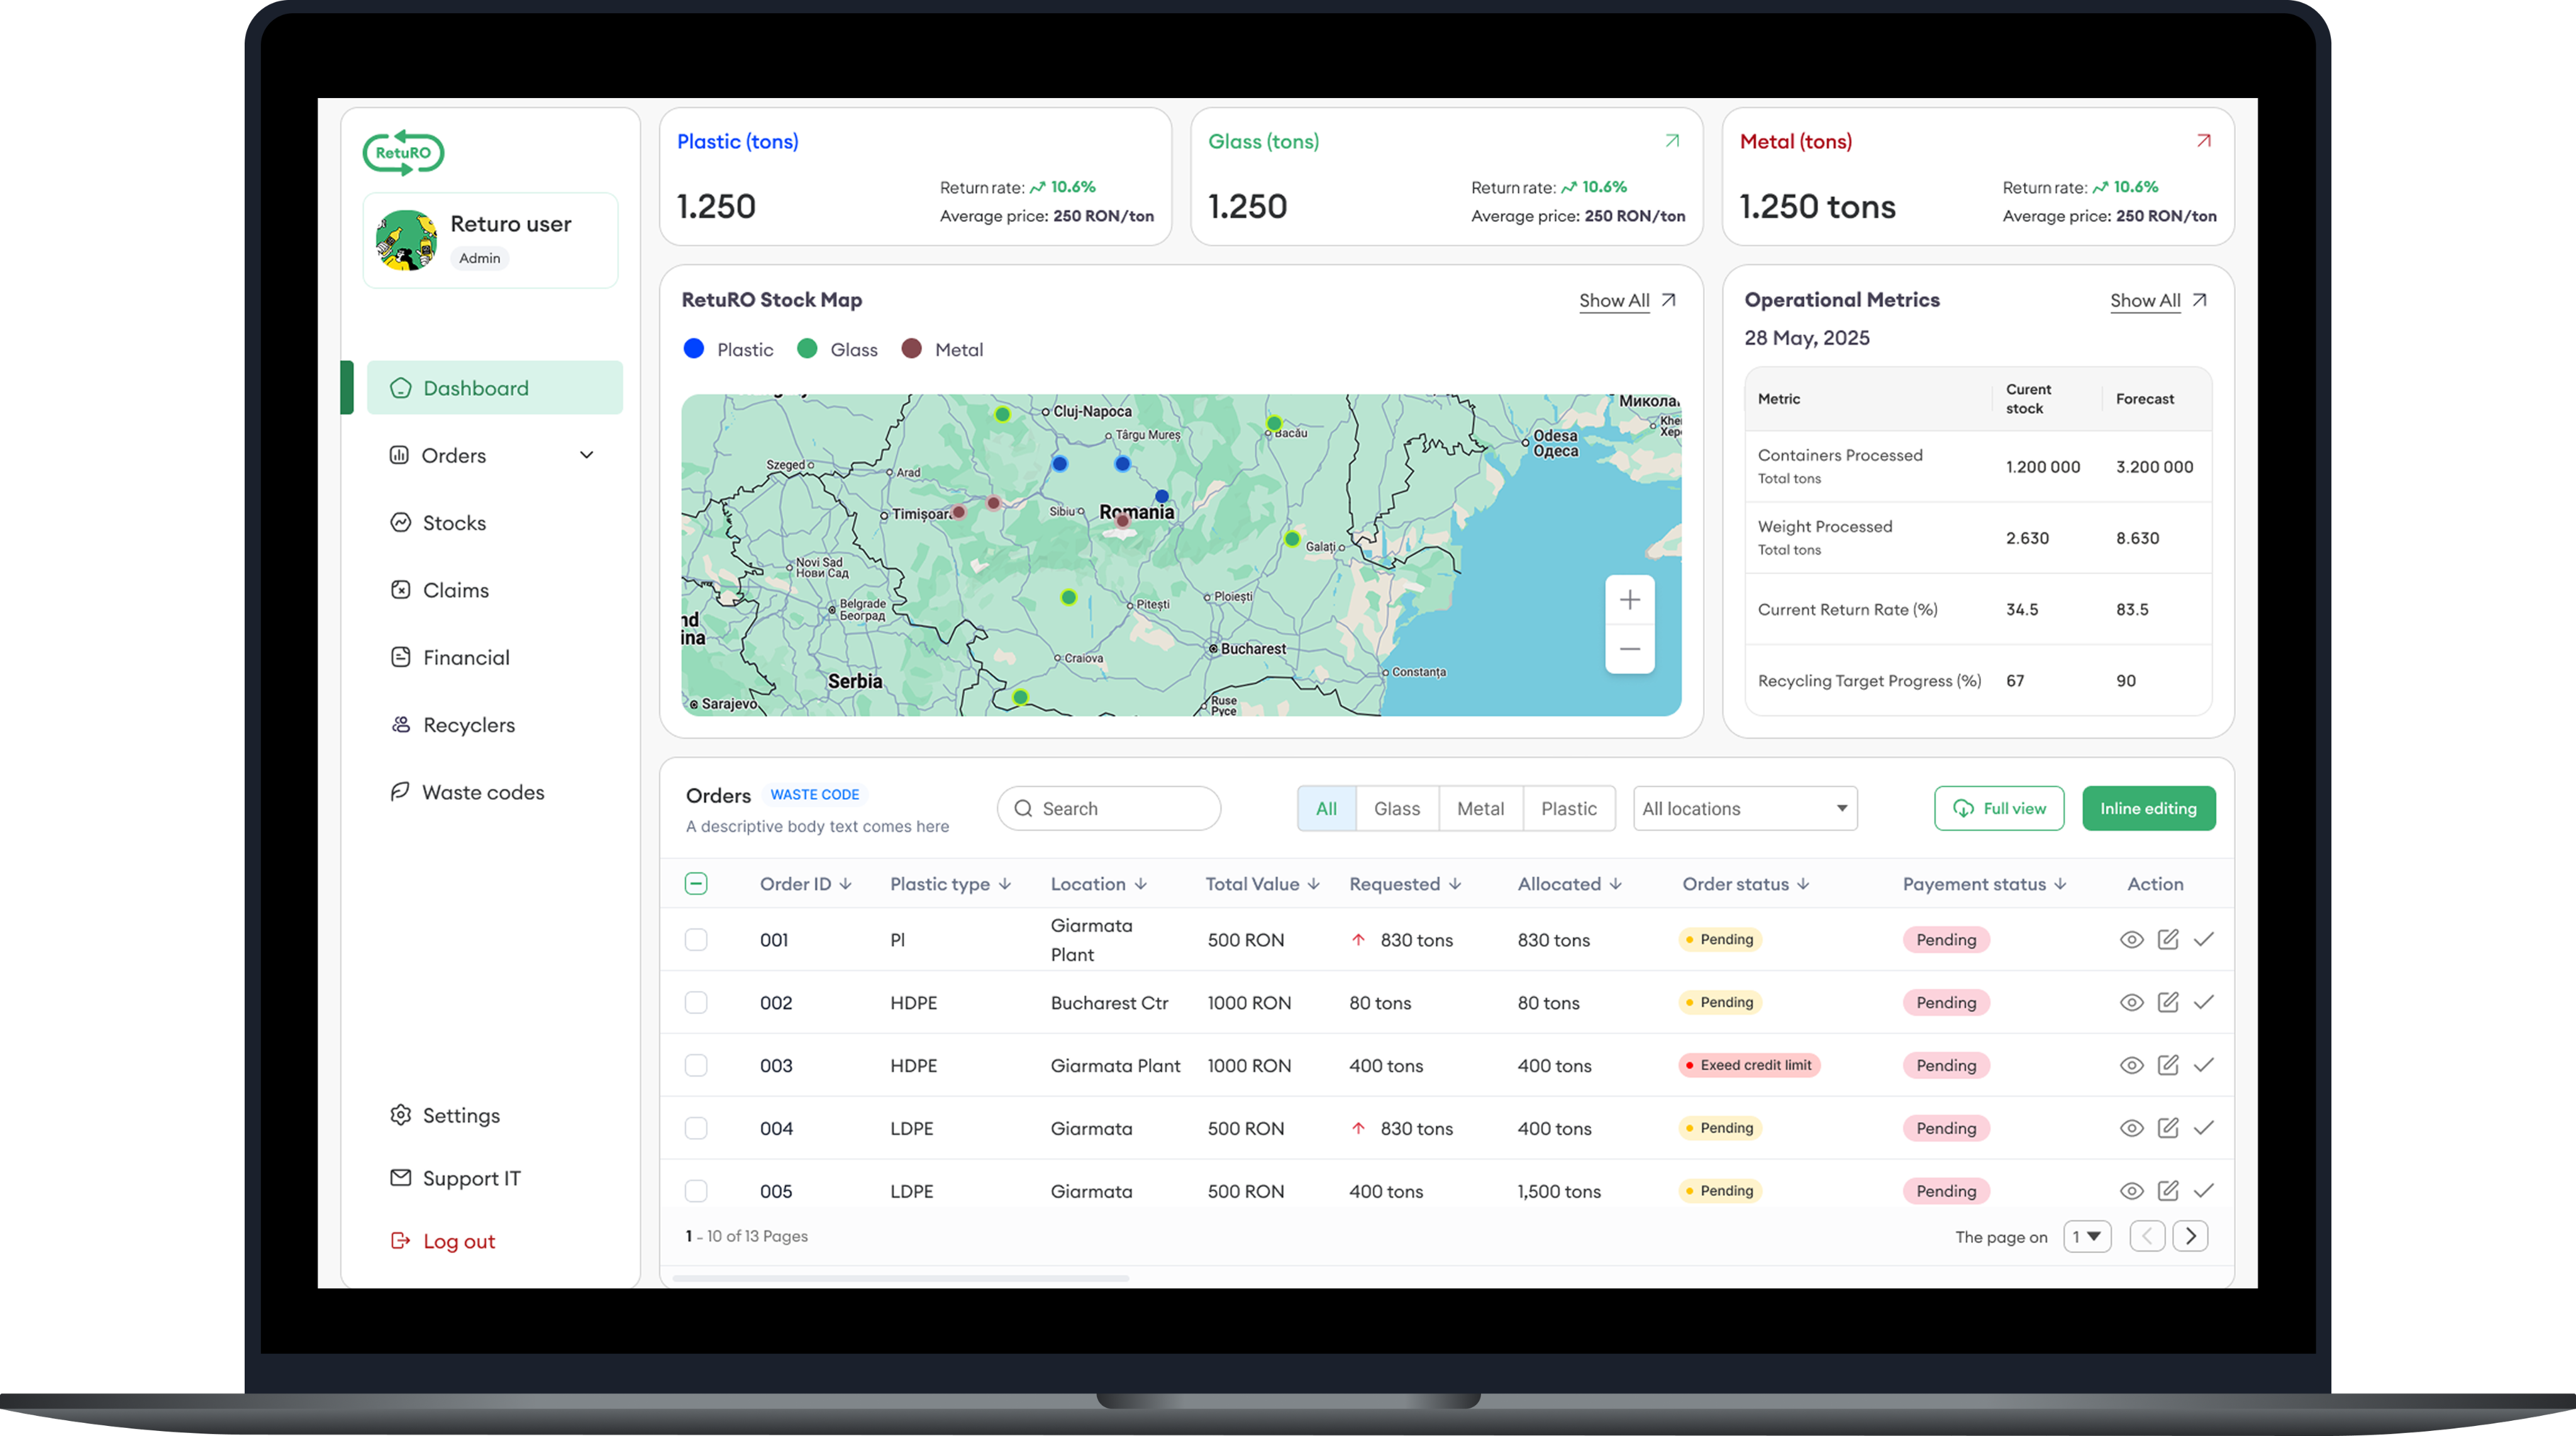Viewport: 2576px width, 1436px height.
Task: Approve order 002 with checkmark icon
Action: (x=2203, y=1002)
